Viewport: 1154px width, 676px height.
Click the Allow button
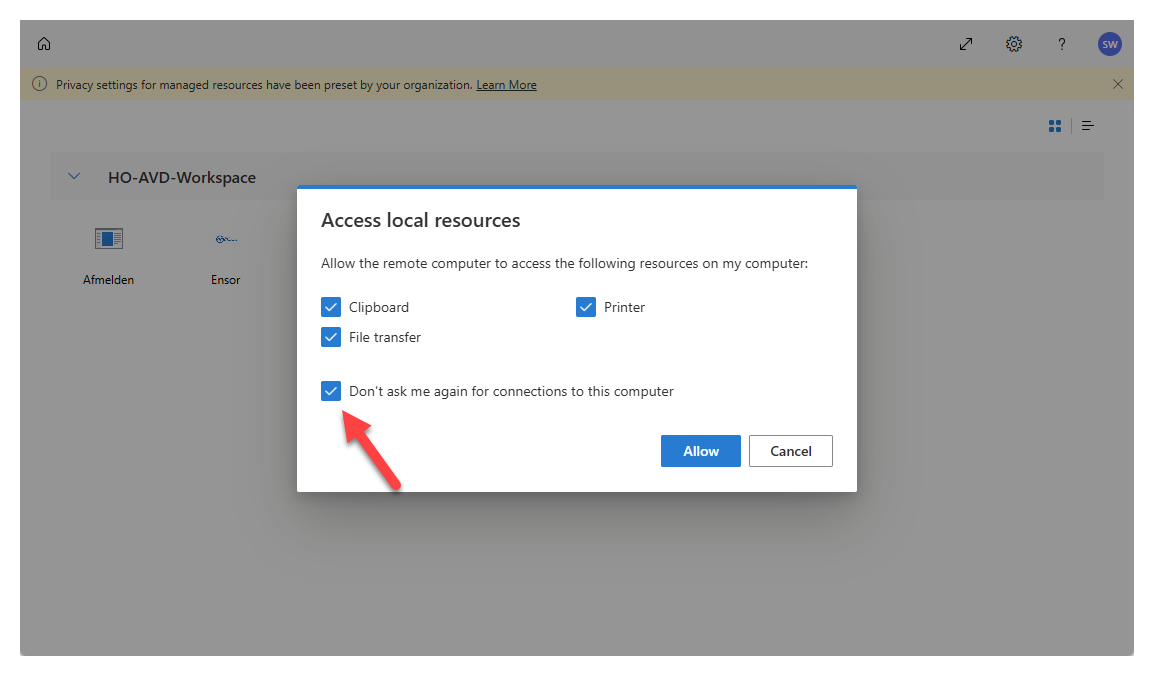pos(700,451)
